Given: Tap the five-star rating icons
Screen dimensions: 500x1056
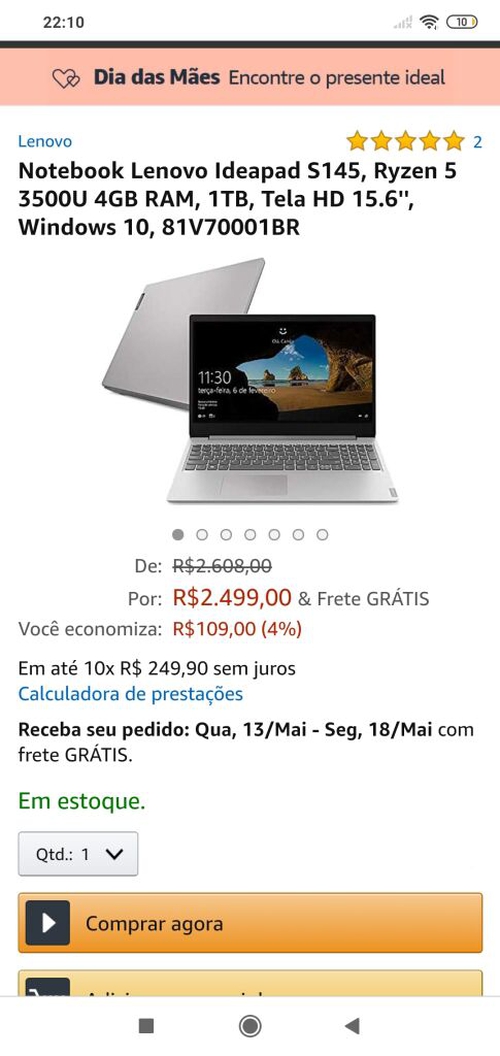Looking at the screenshot, I should pos(406,141).
